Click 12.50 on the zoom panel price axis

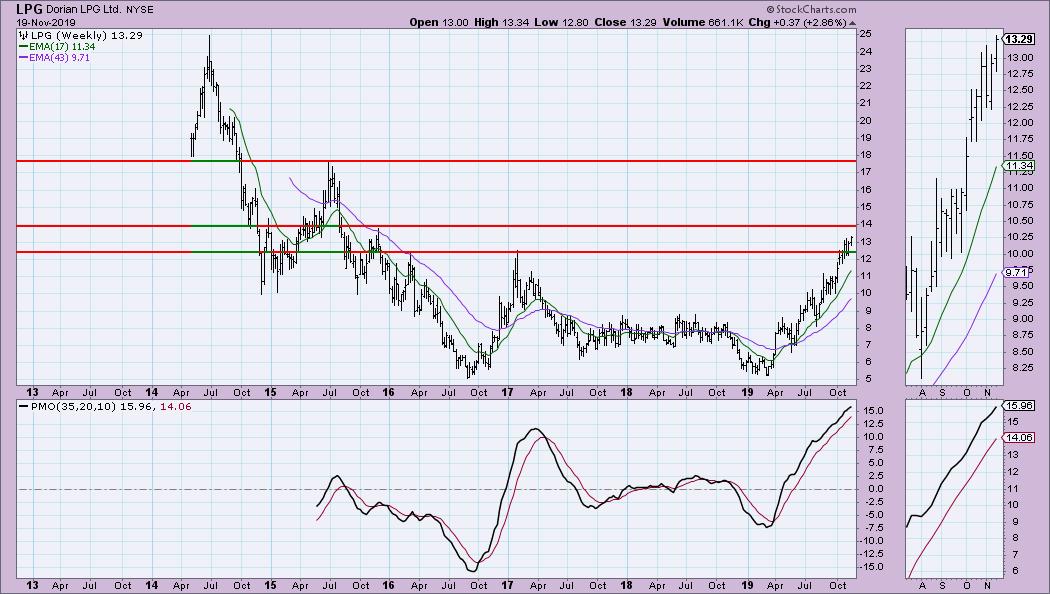tap(1021, 90)
